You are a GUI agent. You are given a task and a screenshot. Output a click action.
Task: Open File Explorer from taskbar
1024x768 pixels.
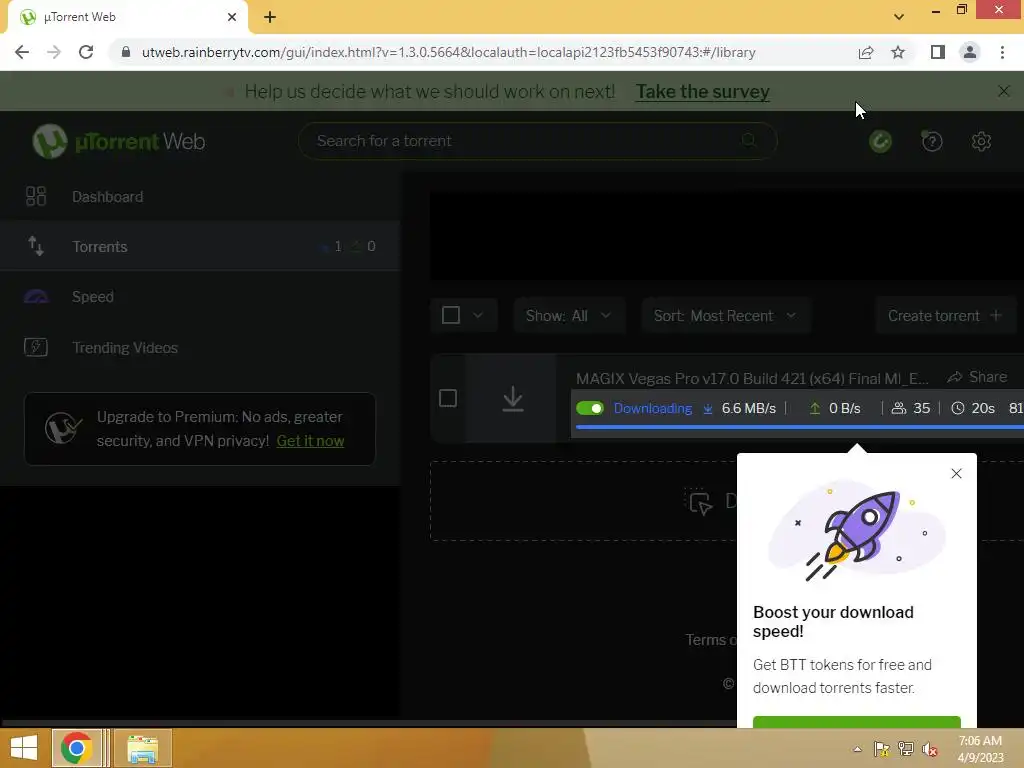142,748
